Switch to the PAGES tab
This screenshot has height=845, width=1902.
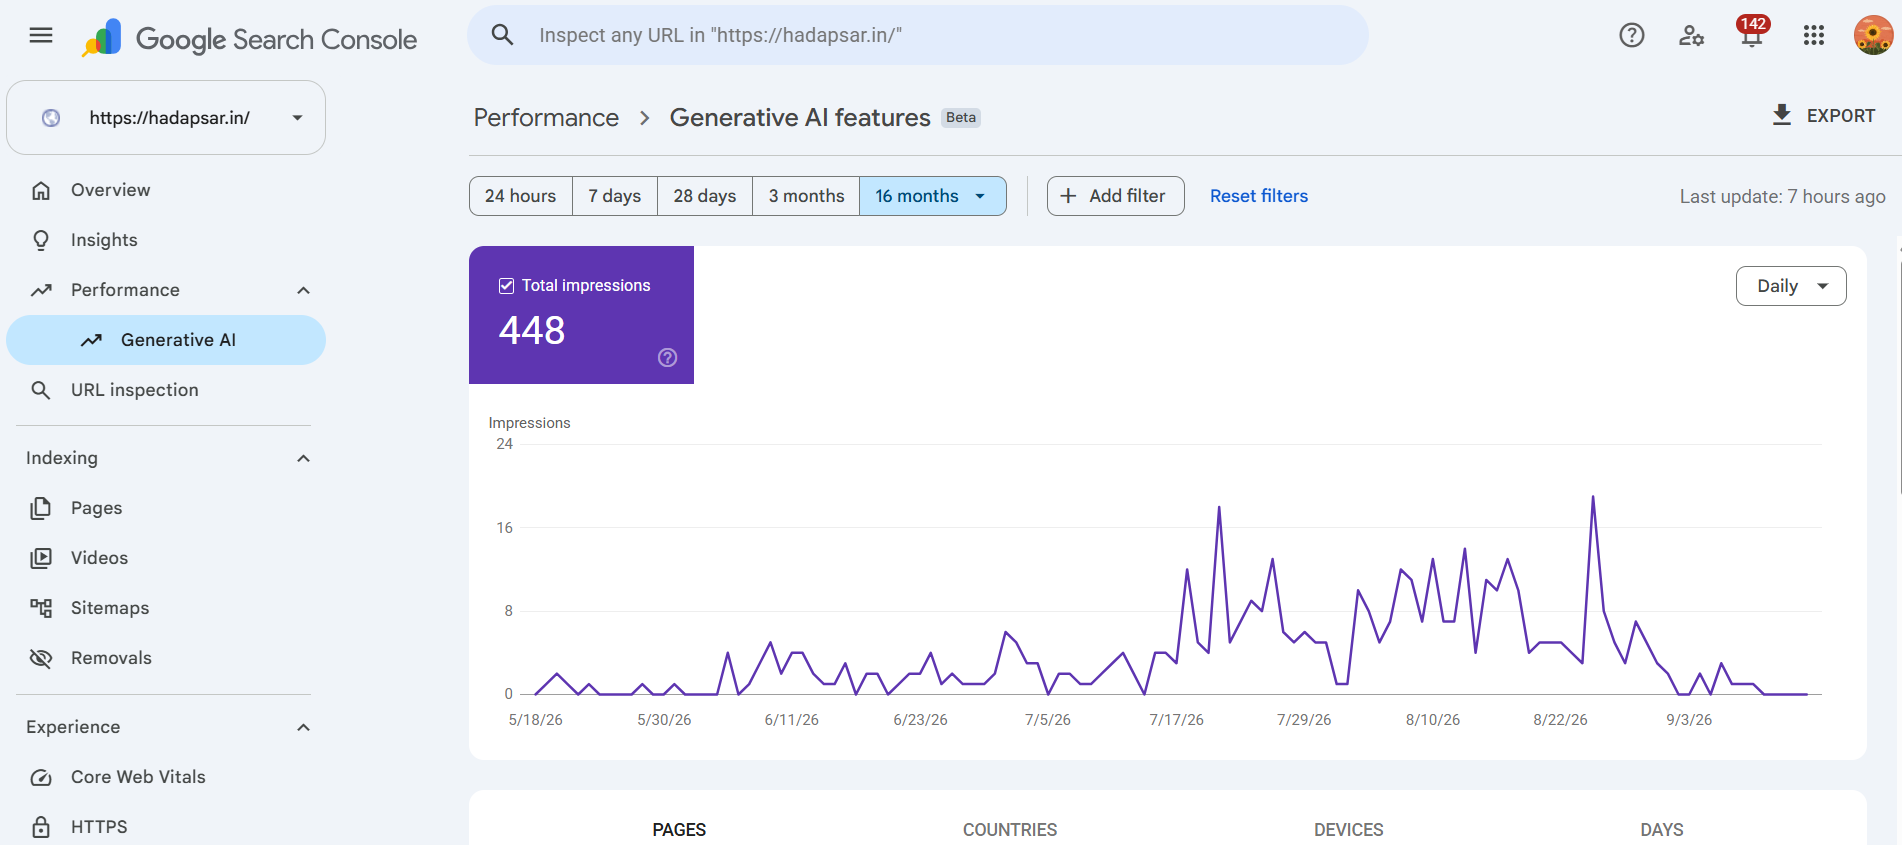(679, 829)
